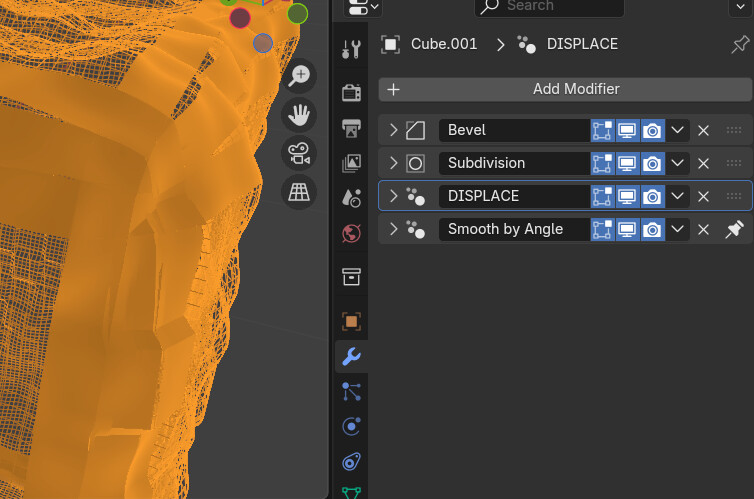The image size is (754, 499).
Task: Open the World properties tab
Action: pyautogui.click(x=352, y=234)
